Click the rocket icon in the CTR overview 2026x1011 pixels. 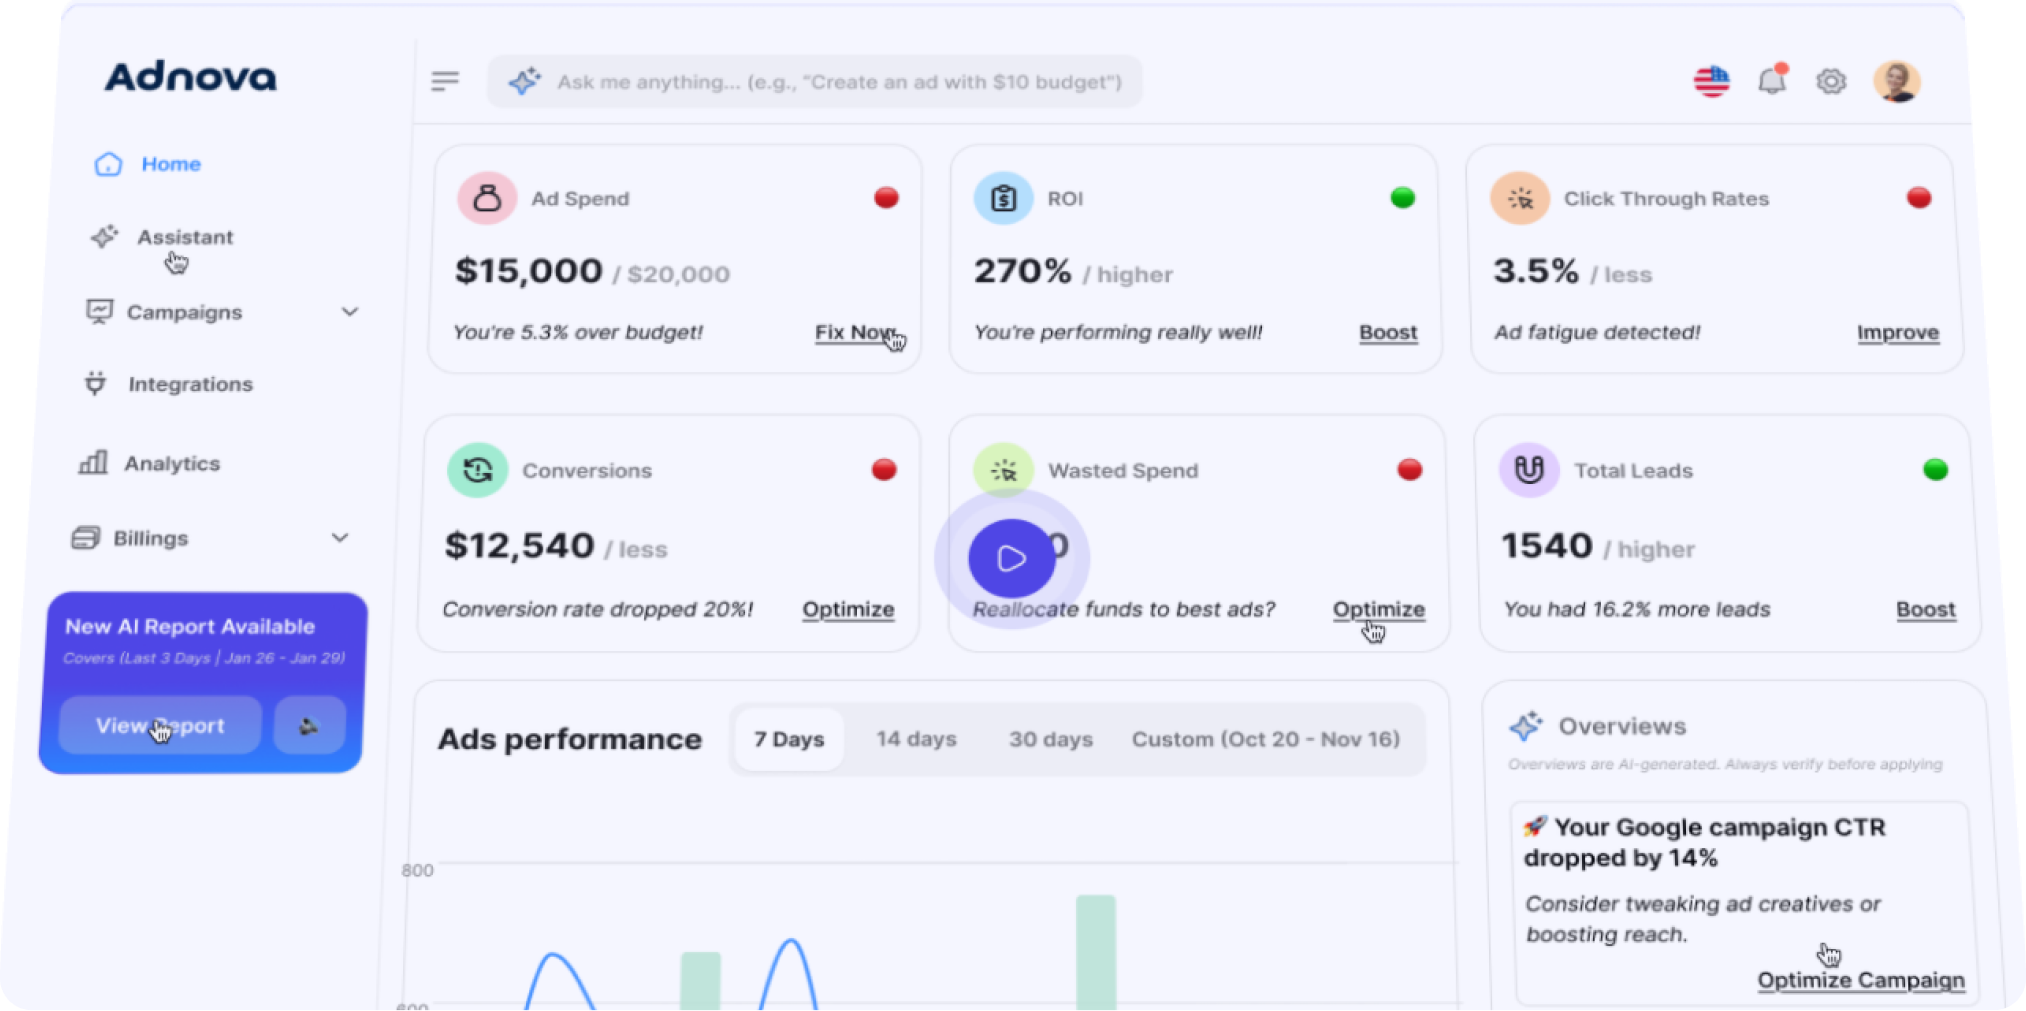click(x=1535, y=826)
